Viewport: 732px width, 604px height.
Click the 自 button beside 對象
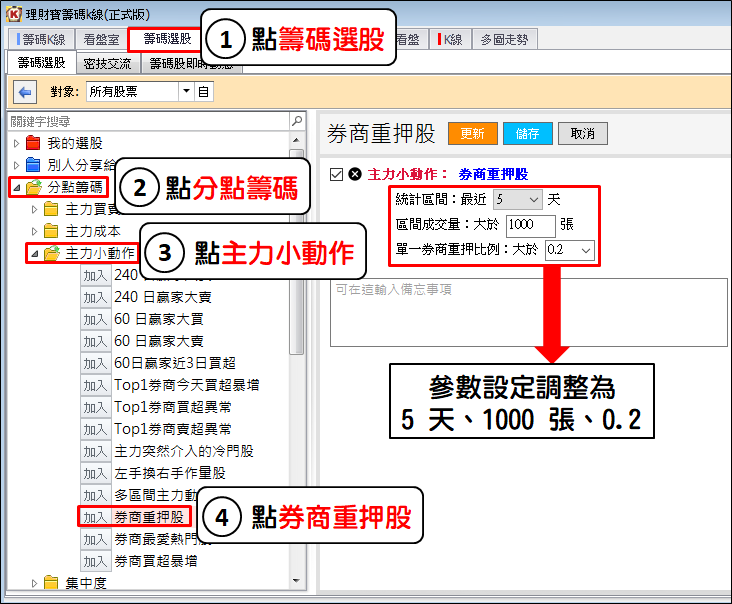(x=204, y=91)
